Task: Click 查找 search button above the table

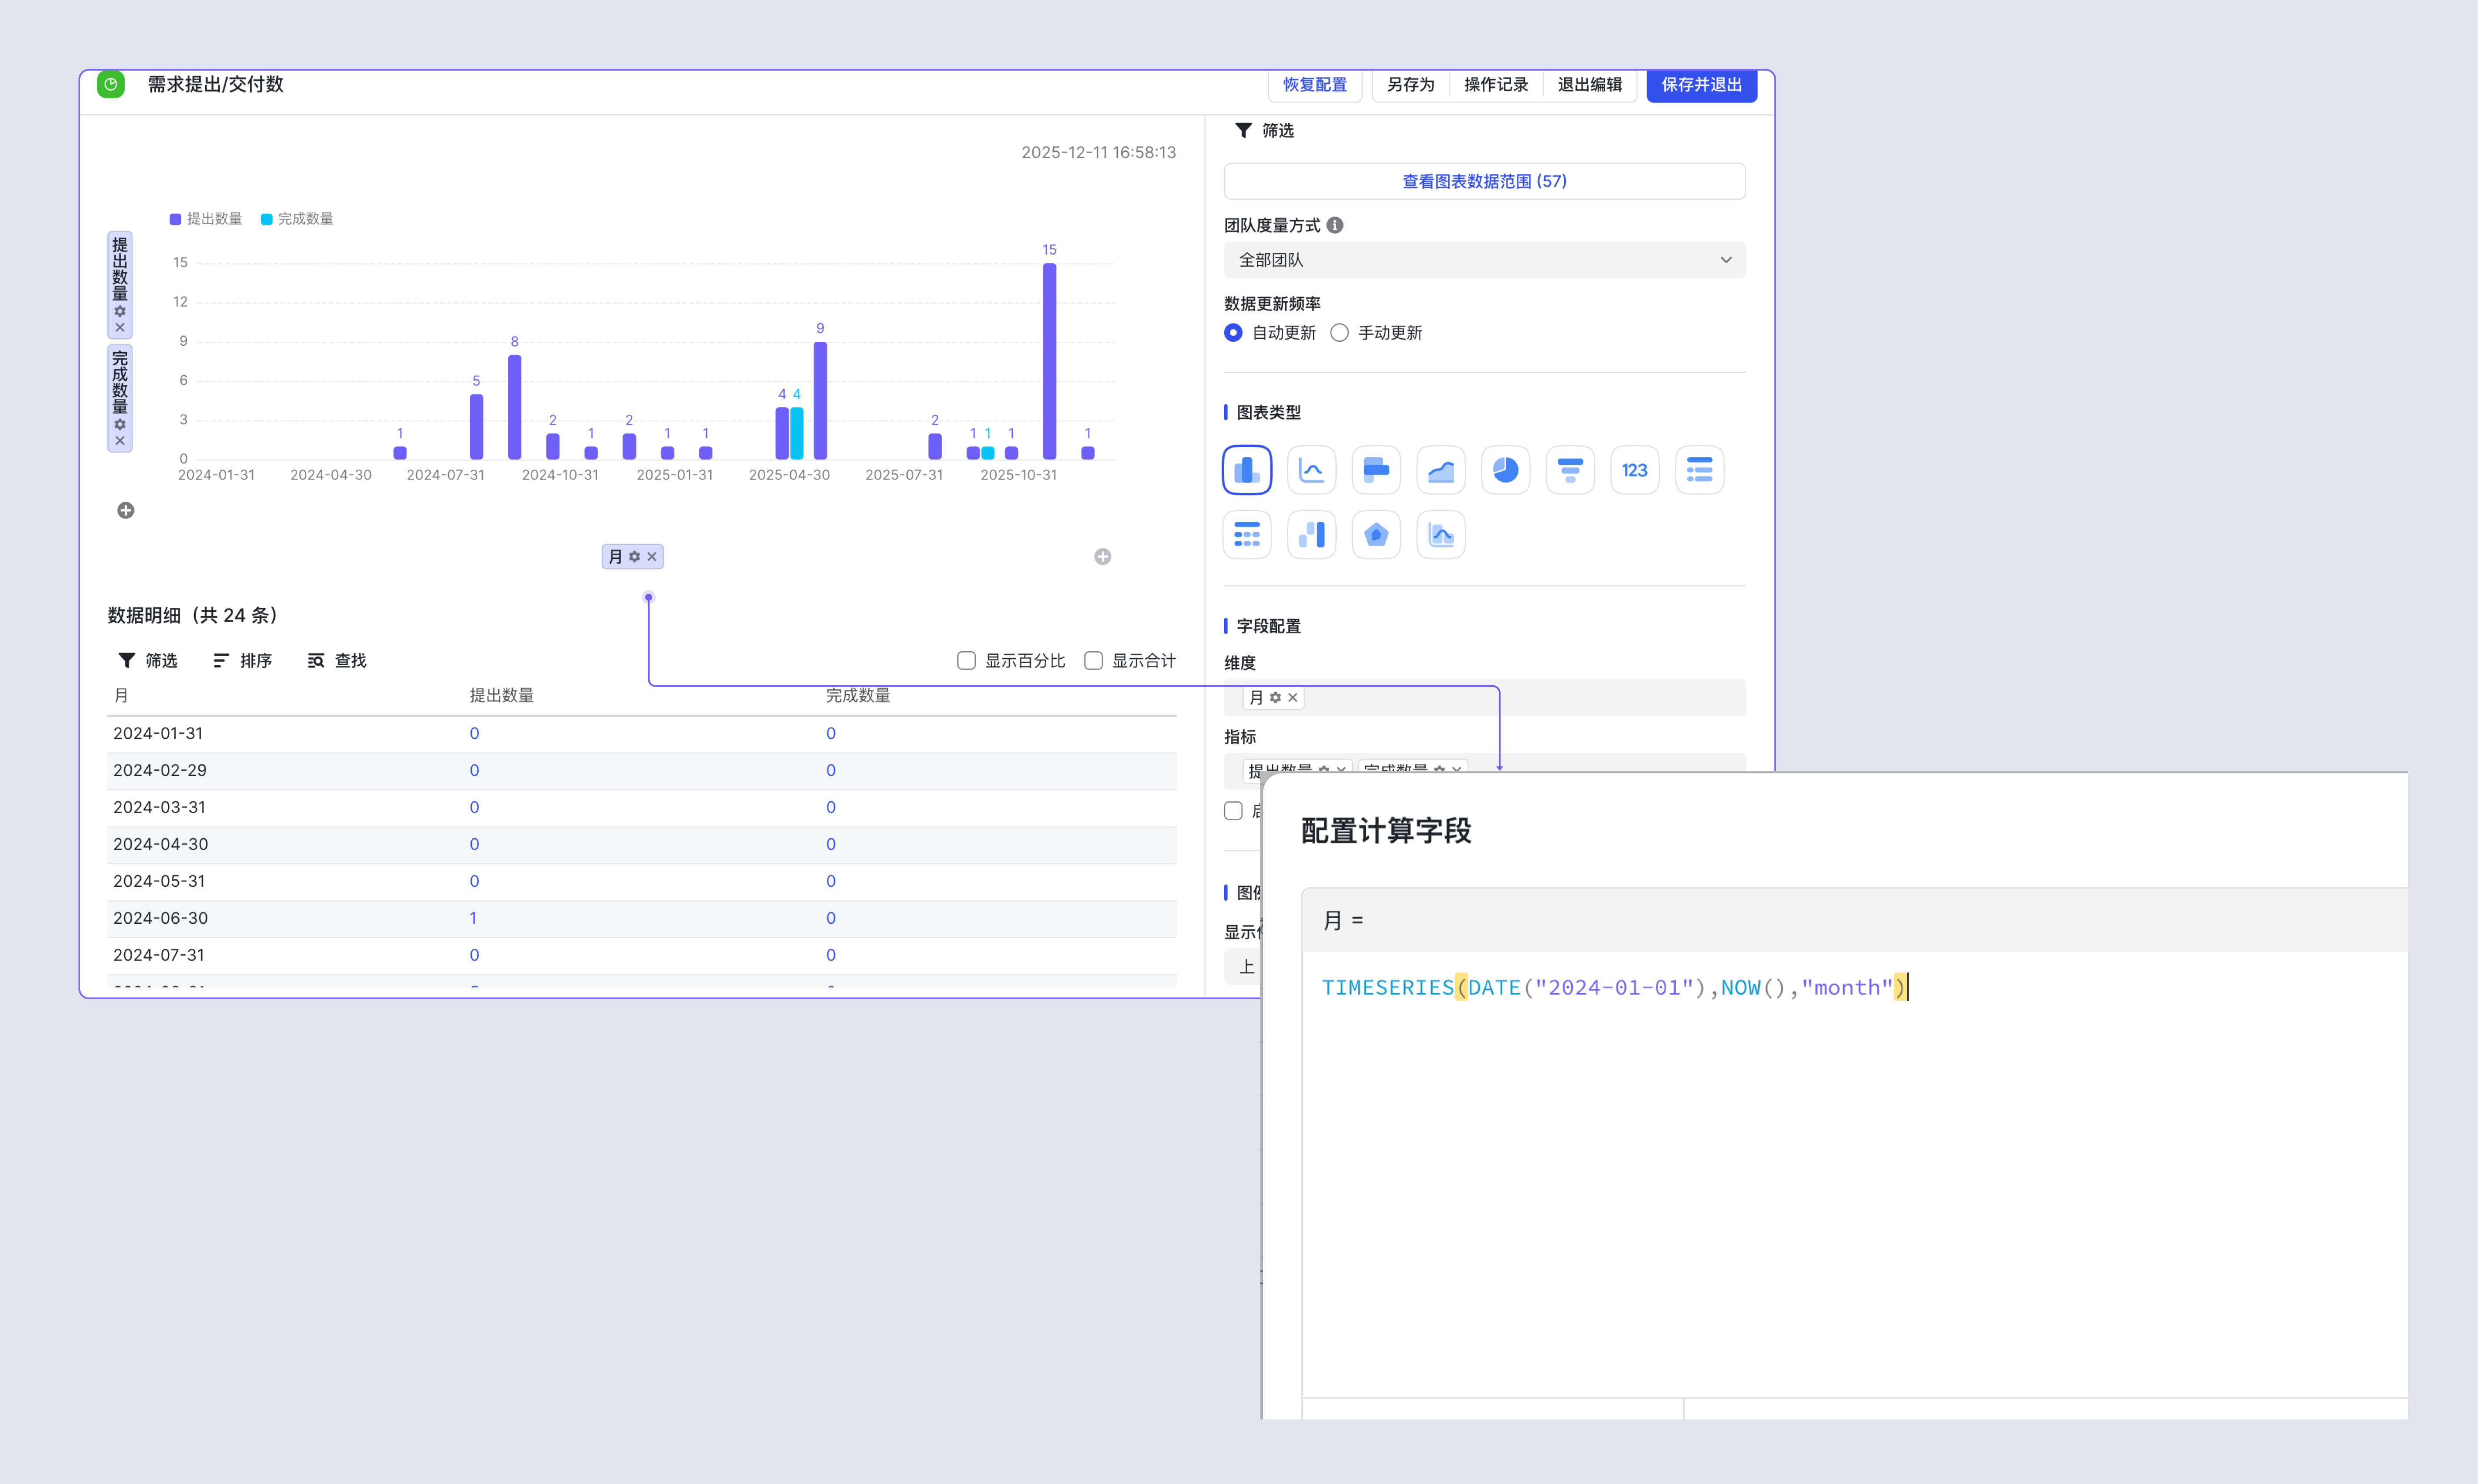Action: (337, 661)
